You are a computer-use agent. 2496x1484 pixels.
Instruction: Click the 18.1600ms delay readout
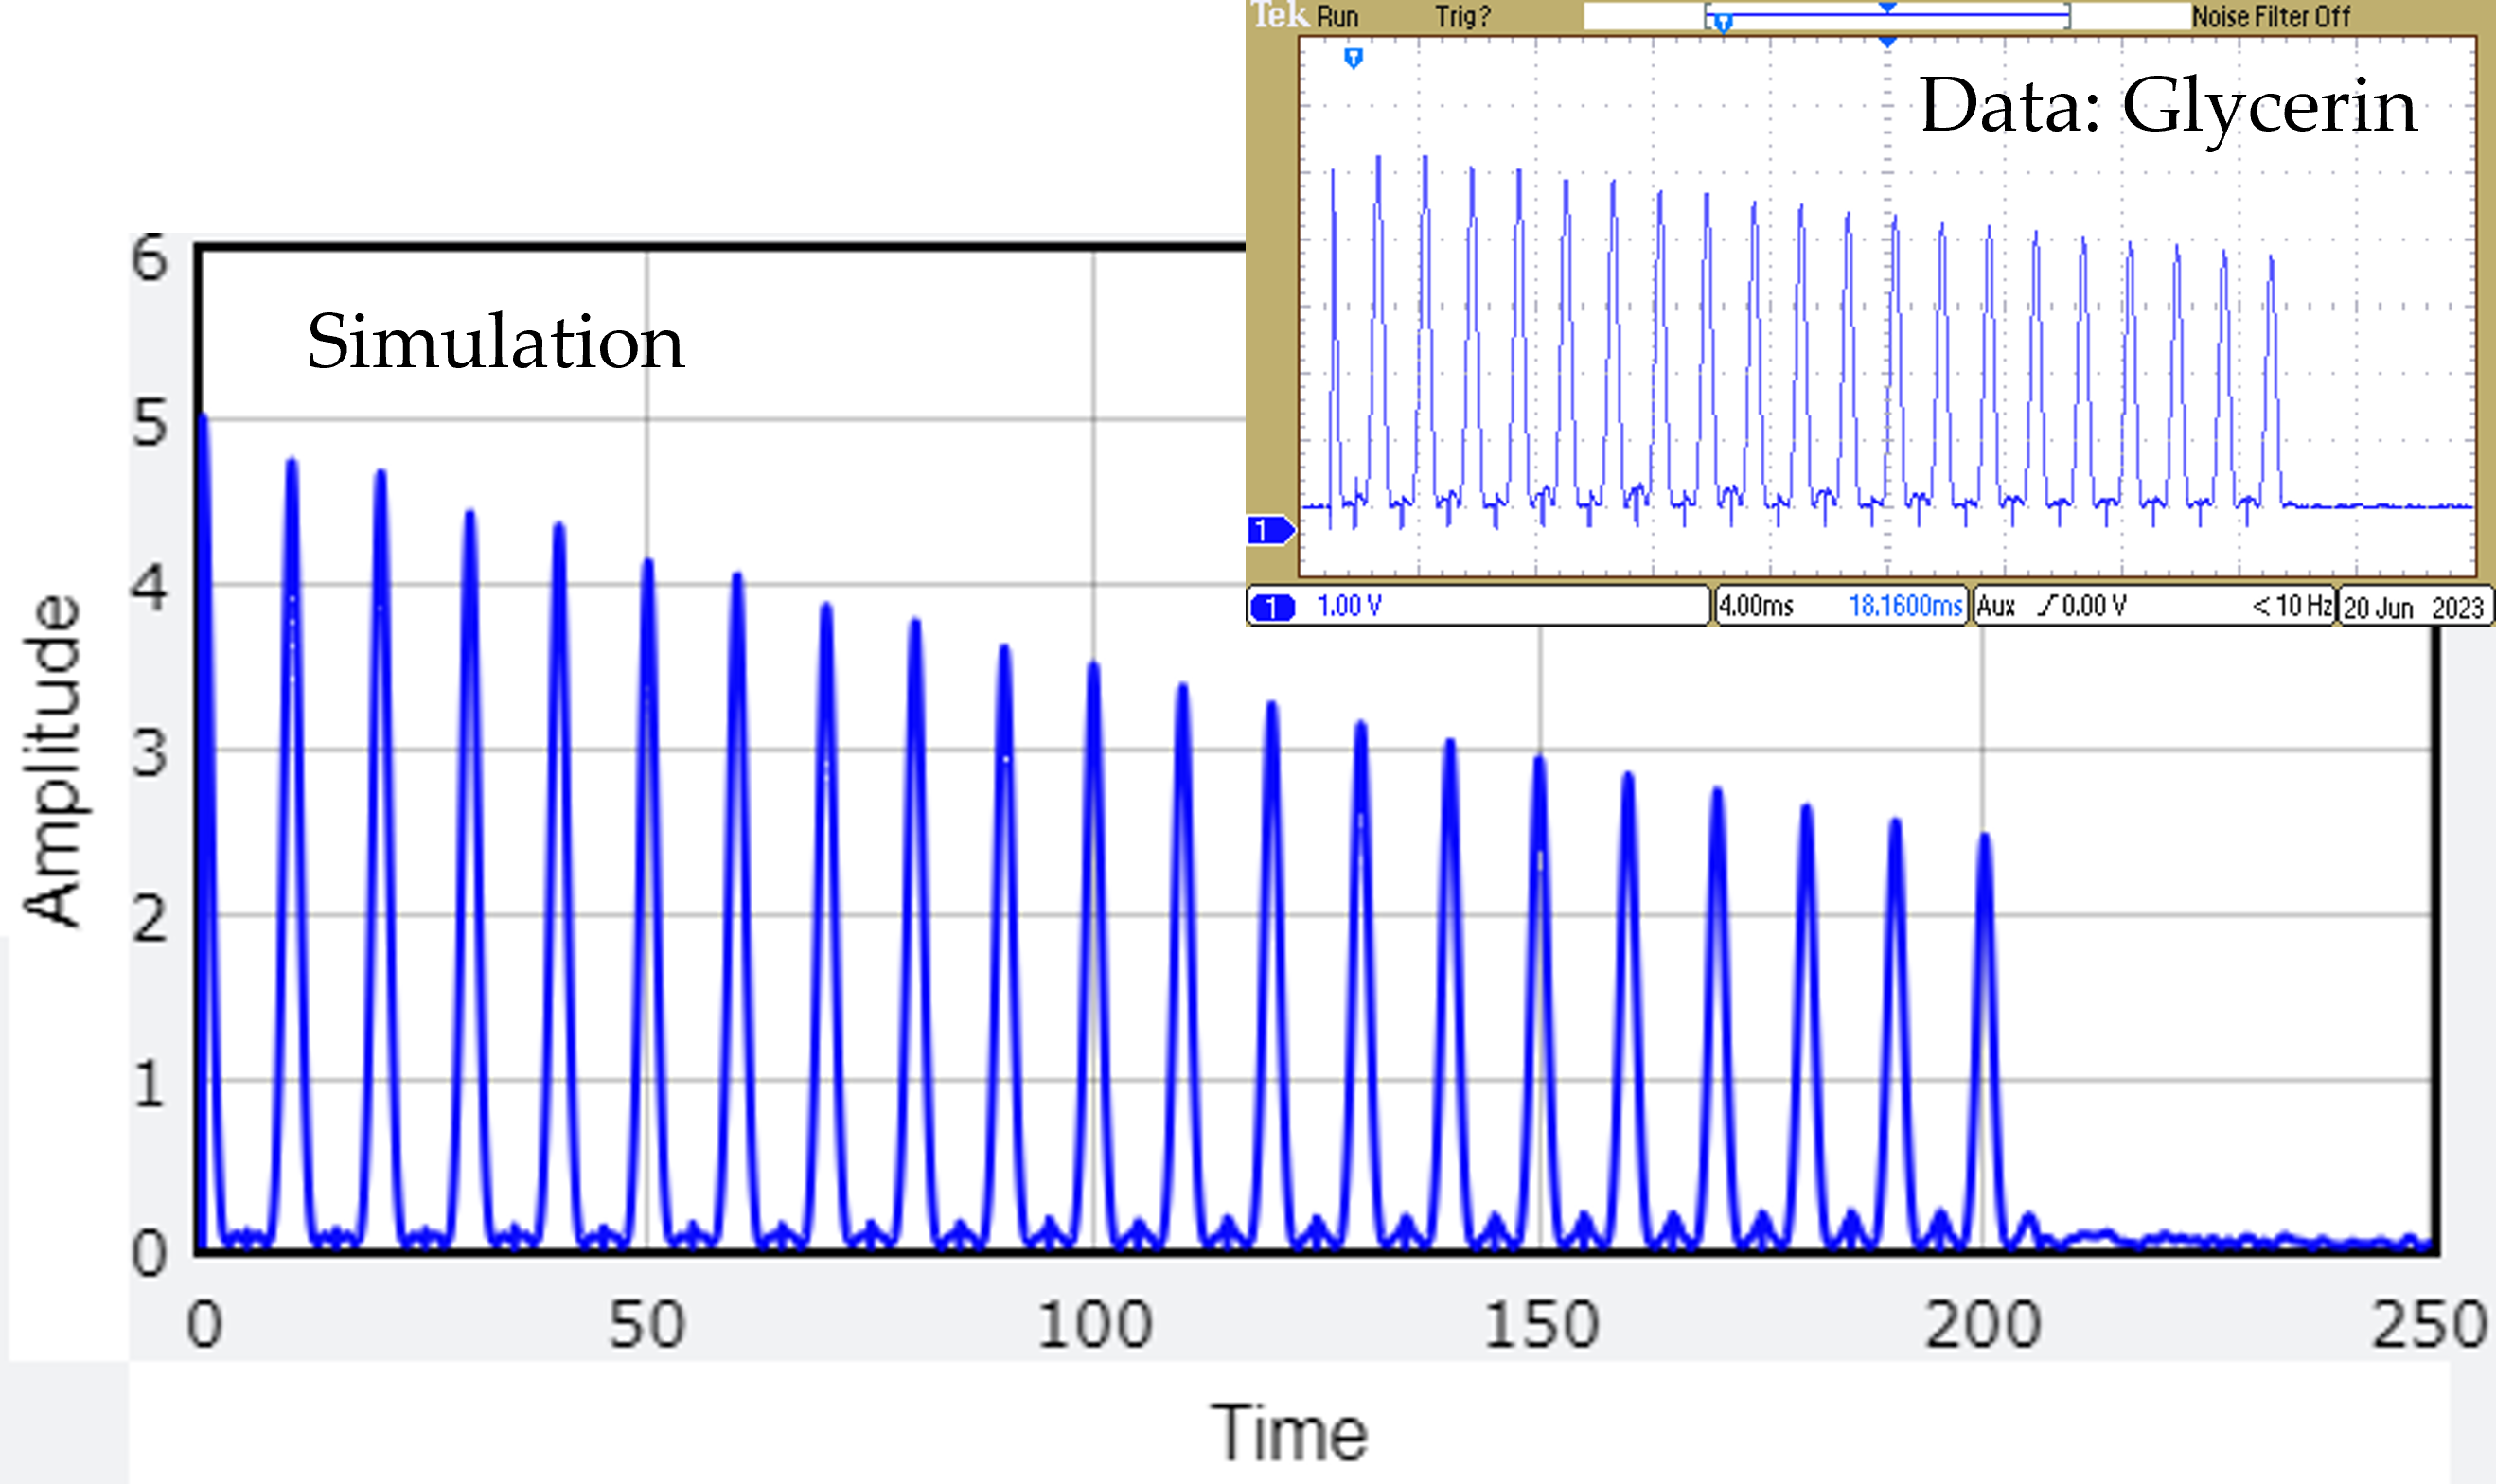(x=1904, y=606)
